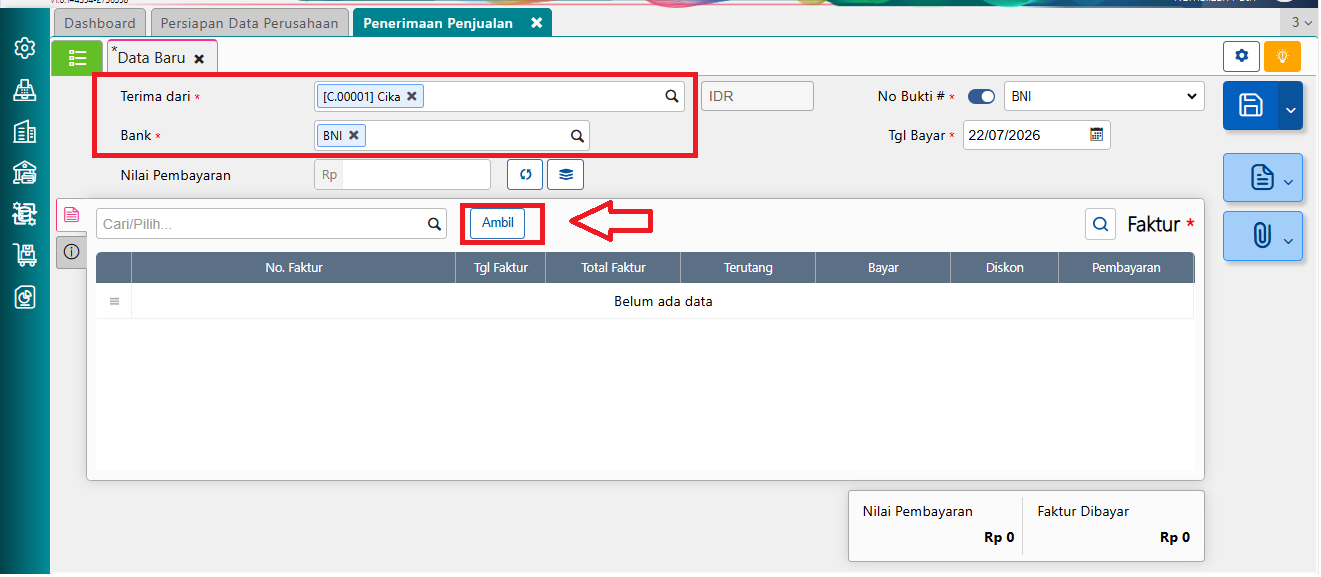Open the reports chart module in the sidebar
The image size is (1321, 577).
coord(25,297)
